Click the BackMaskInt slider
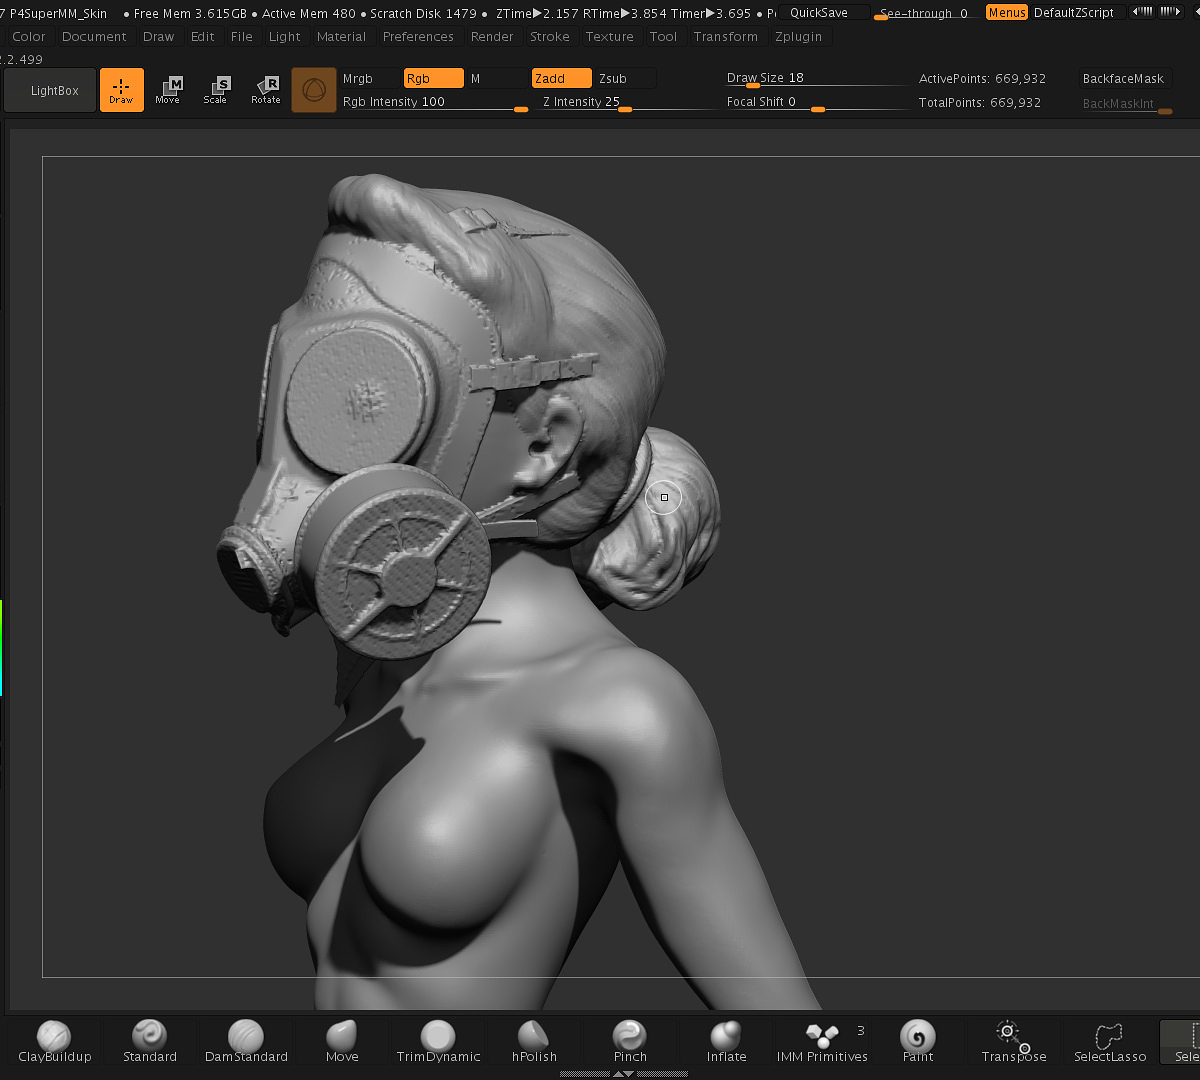Screen dimensions: 1200x1080 click(1126, 104)
